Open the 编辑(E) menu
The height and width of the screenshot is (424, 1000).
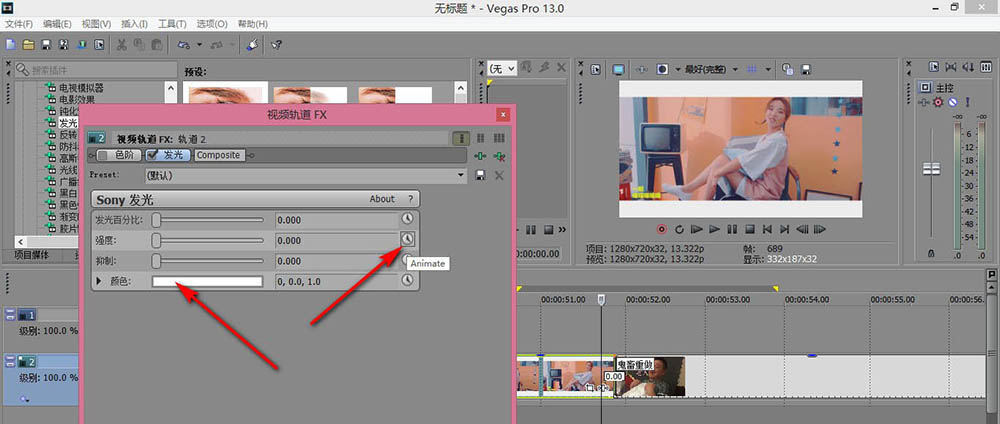click(57, 24)
